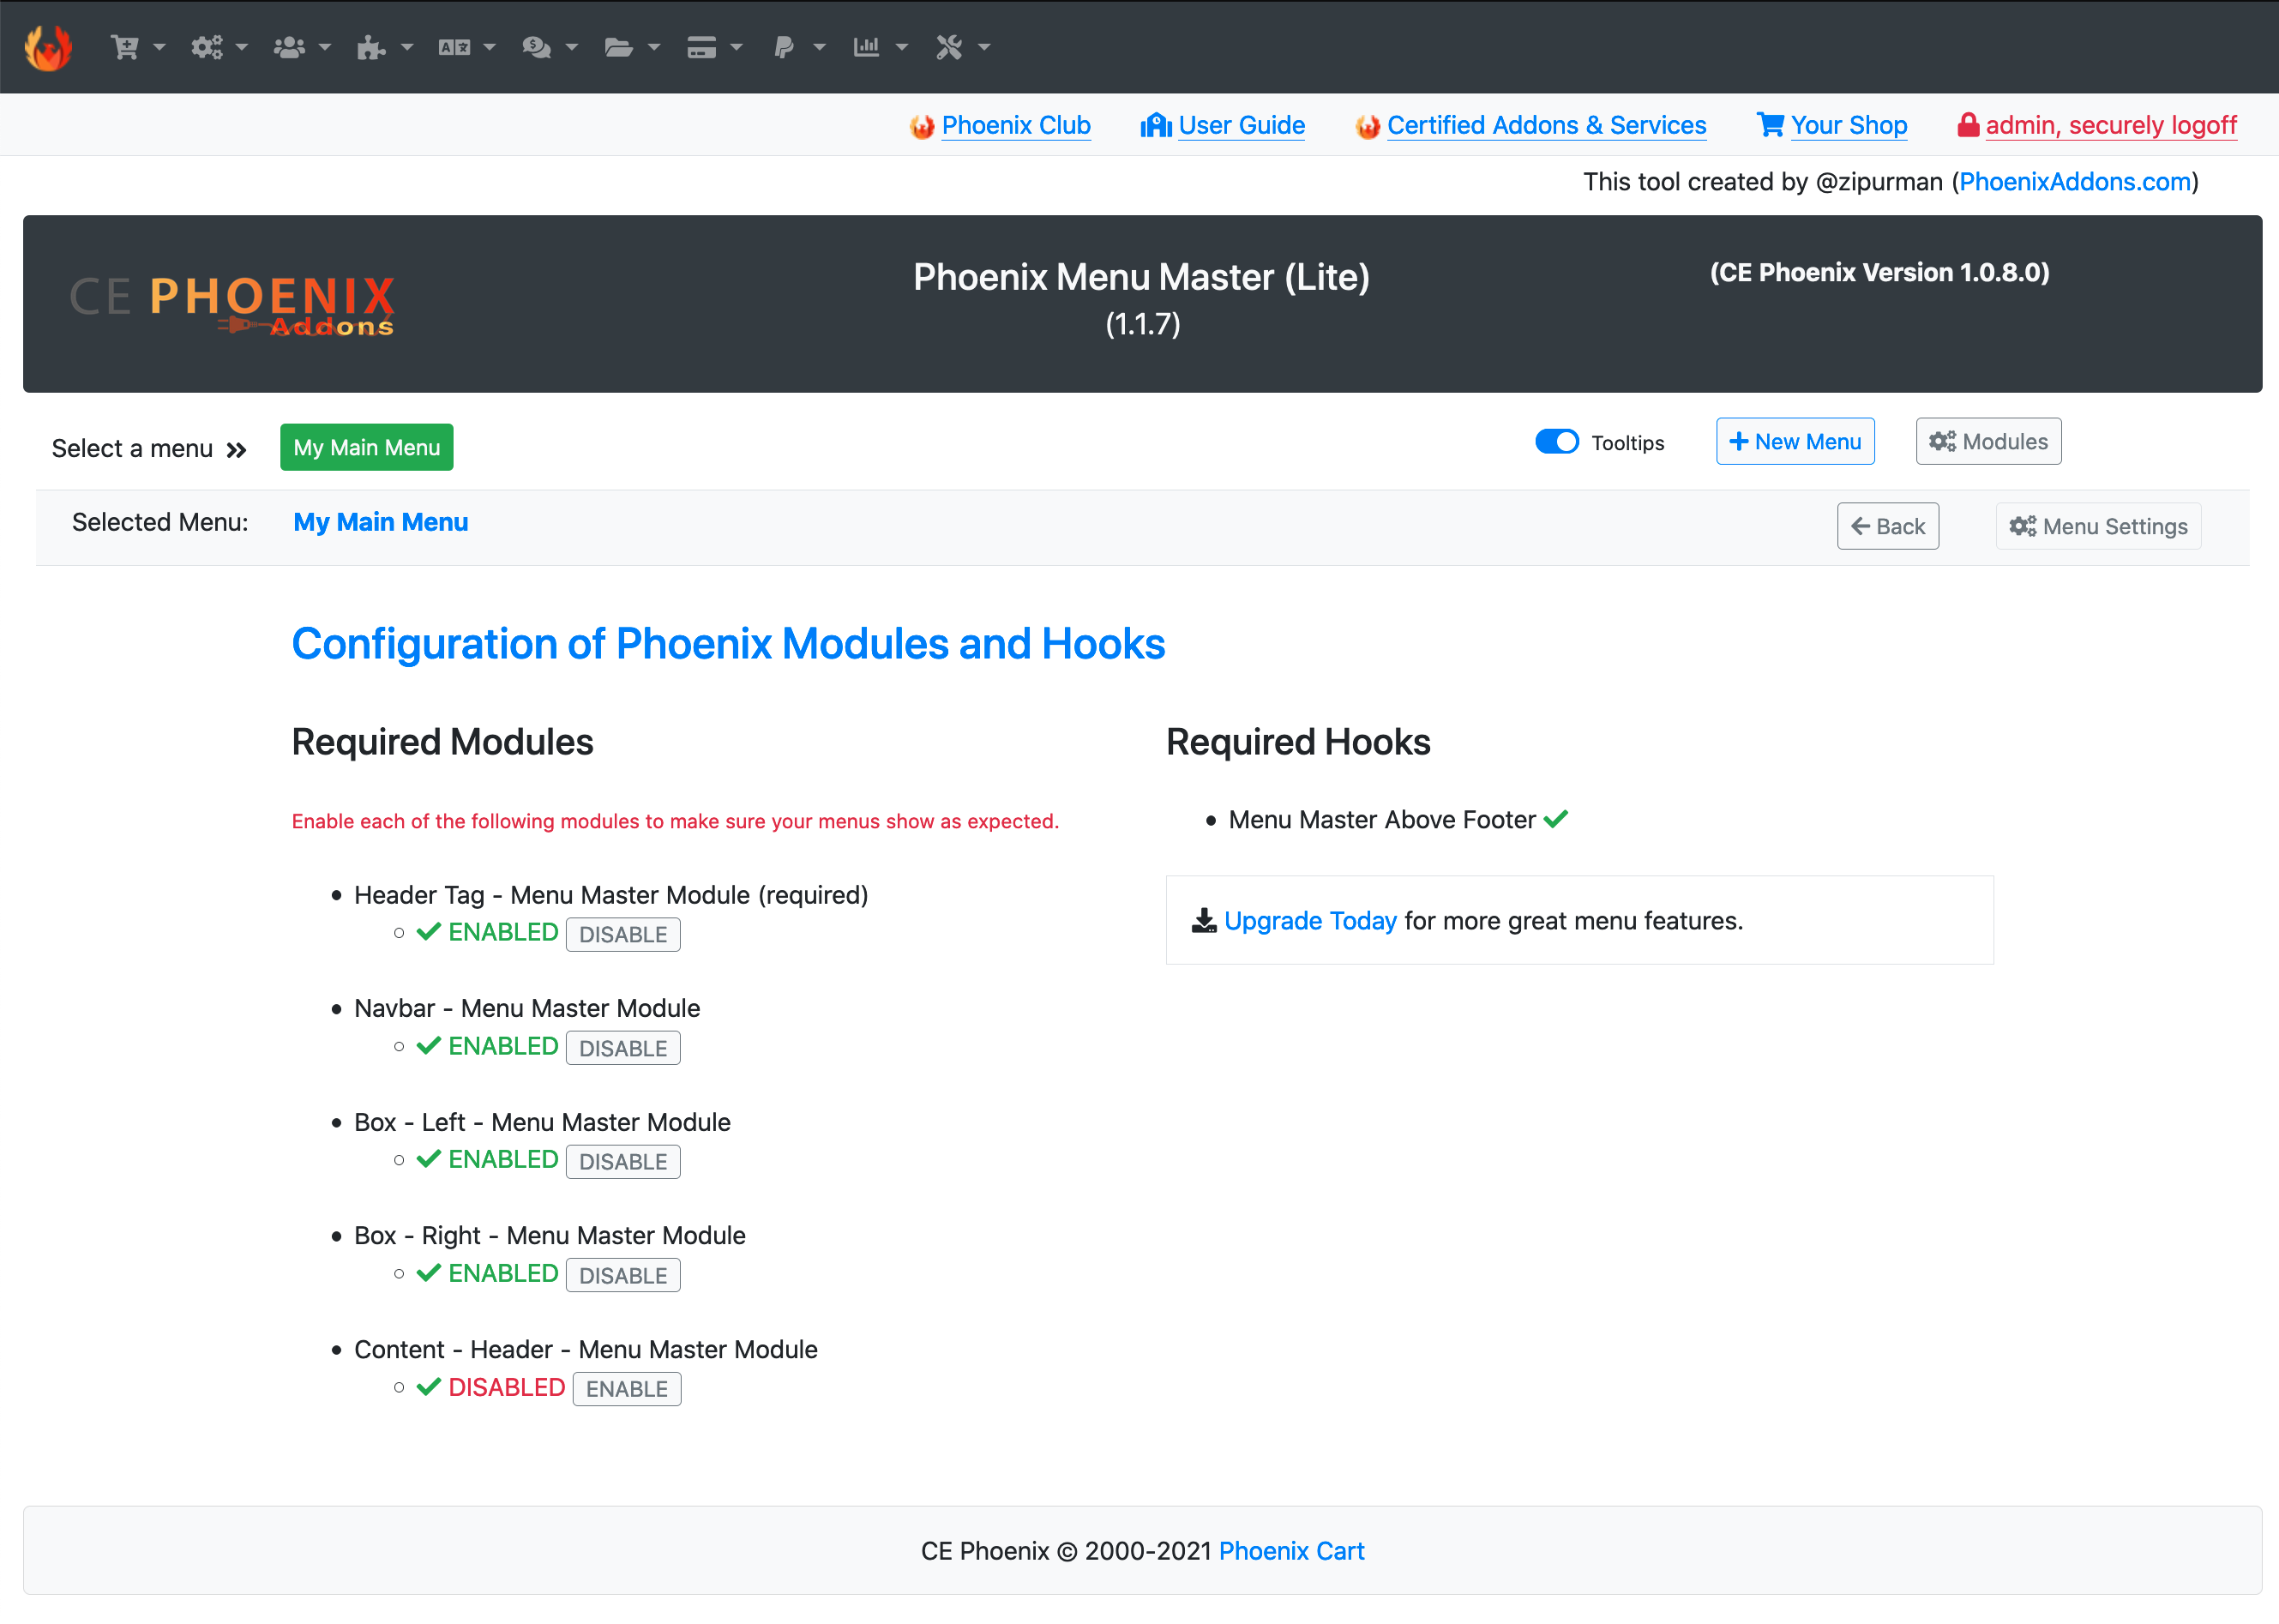Disable the Box Left Menu Master module
The width and height of the screenshot is (2279, 1624).
pos(623,1161)
